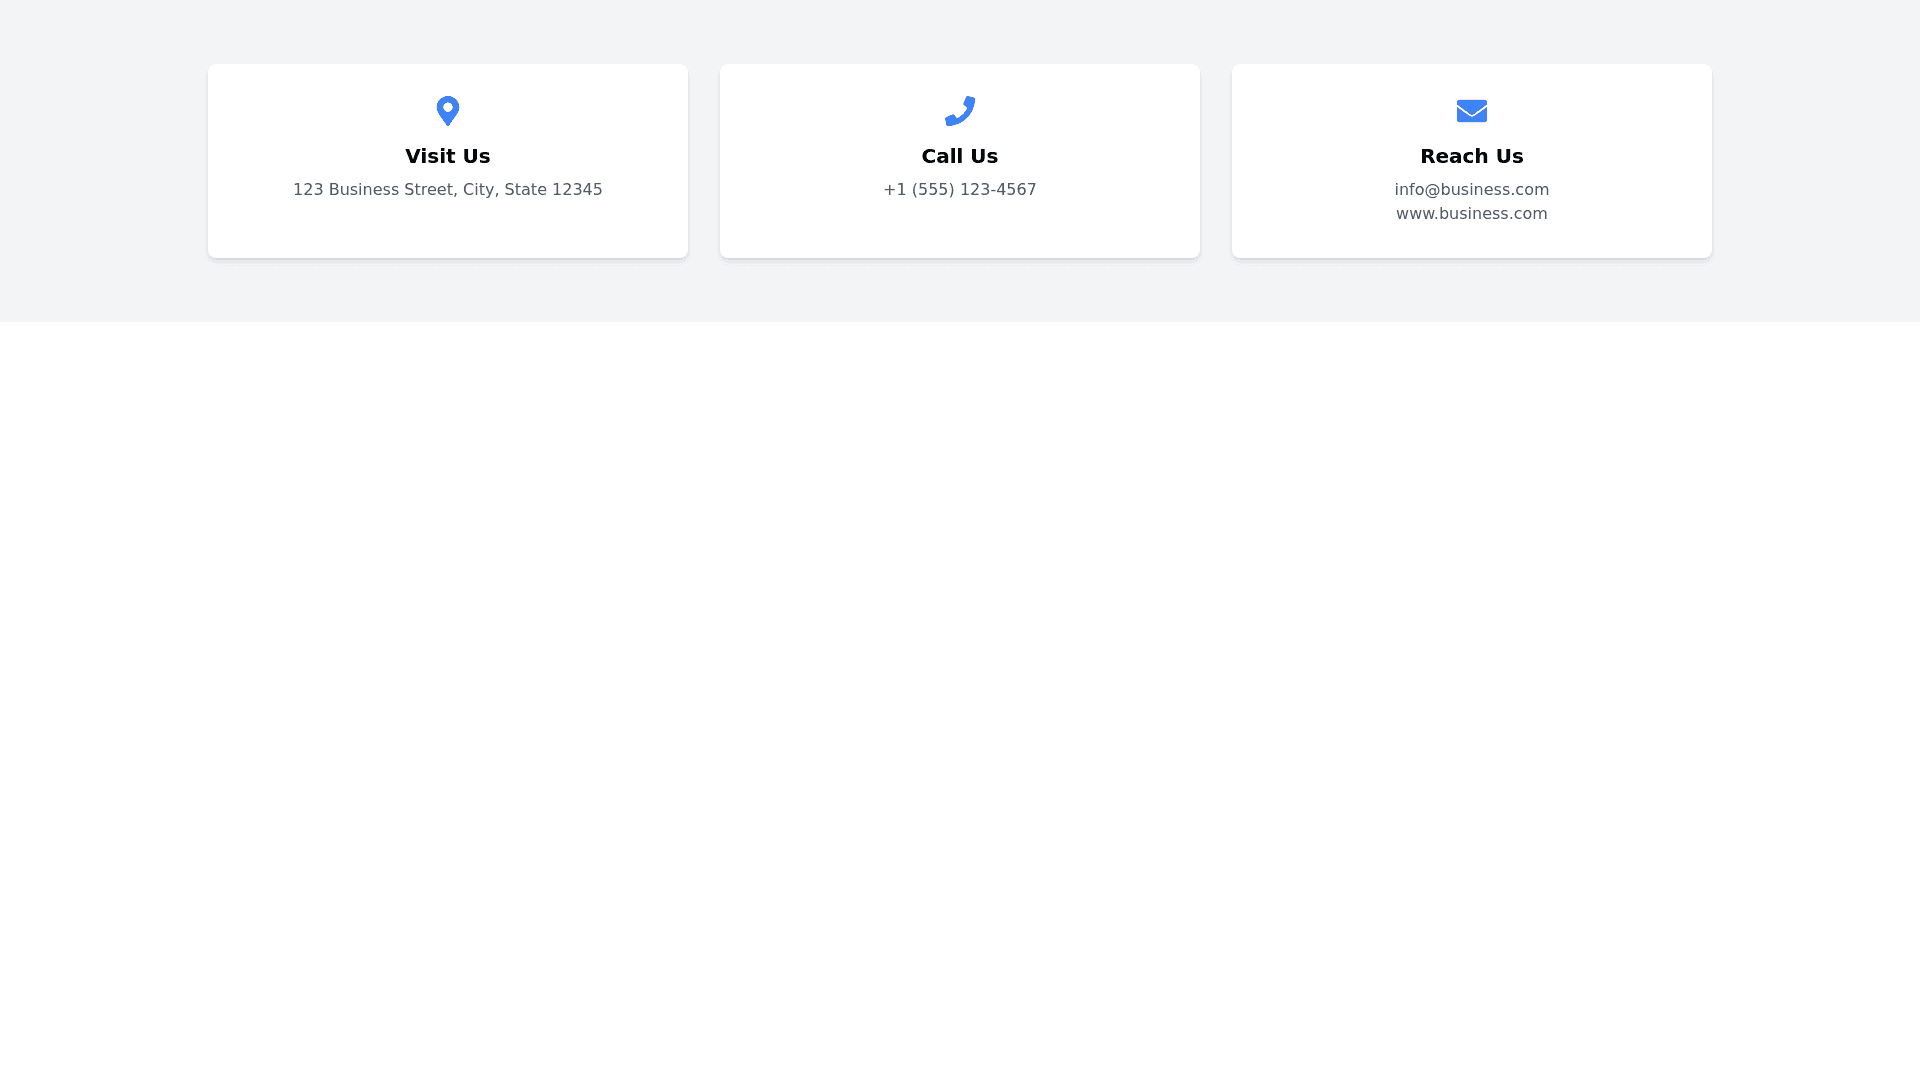The width and height of the screenshot is (1920, 1080).
Task: Click the blue envelope mail icon
Action: pos(1471,110)
